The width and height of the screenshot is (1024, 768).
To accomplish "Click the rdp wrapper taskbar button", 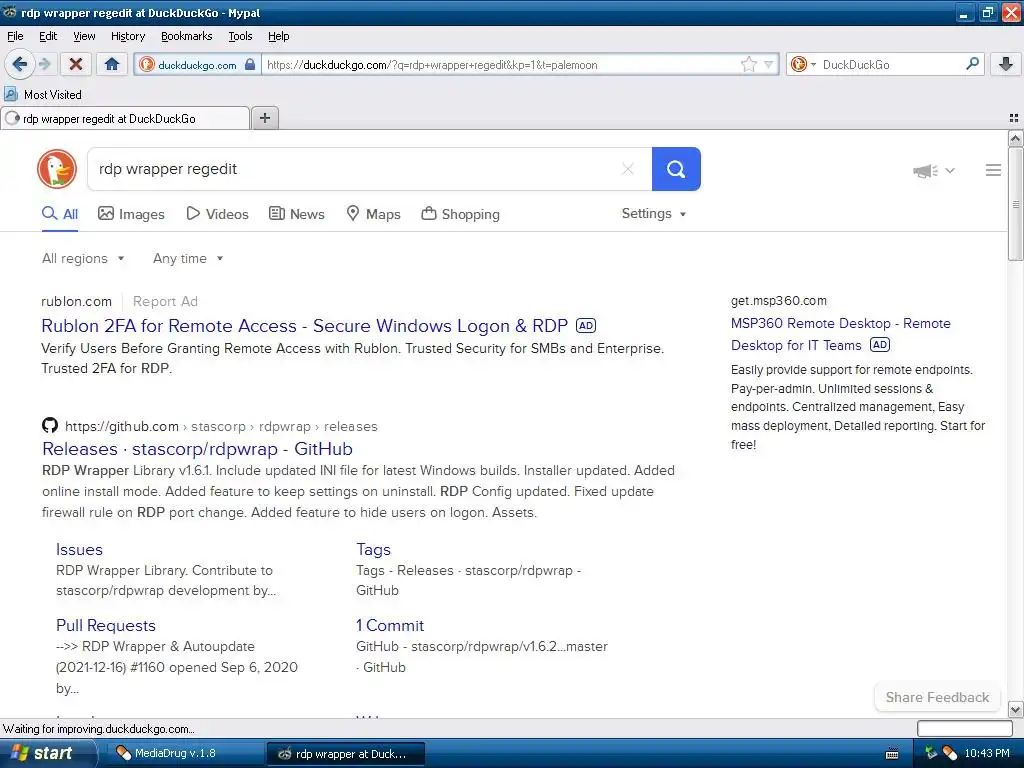I will (346, 754).
